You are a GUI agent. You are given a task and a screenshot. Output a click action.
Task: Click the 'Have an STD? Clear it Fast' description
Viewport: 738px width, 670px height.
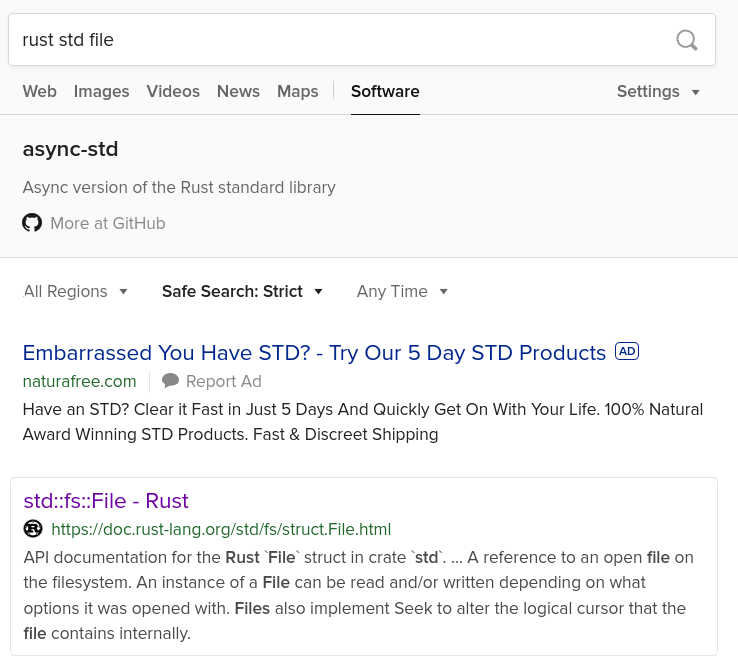[x=363, y=422]
